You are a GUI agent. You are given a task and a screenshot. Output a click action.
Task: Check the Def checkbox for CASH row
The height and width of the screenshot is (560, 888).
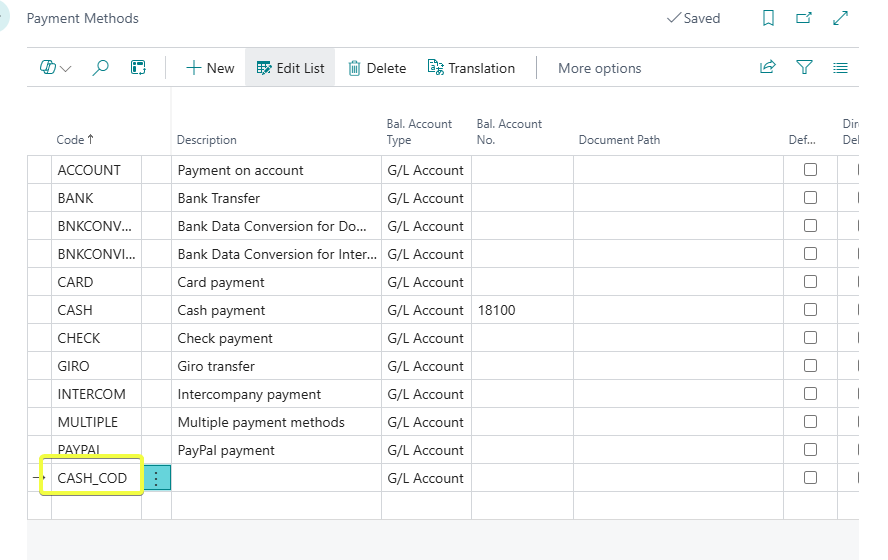[x=810, y=310]
